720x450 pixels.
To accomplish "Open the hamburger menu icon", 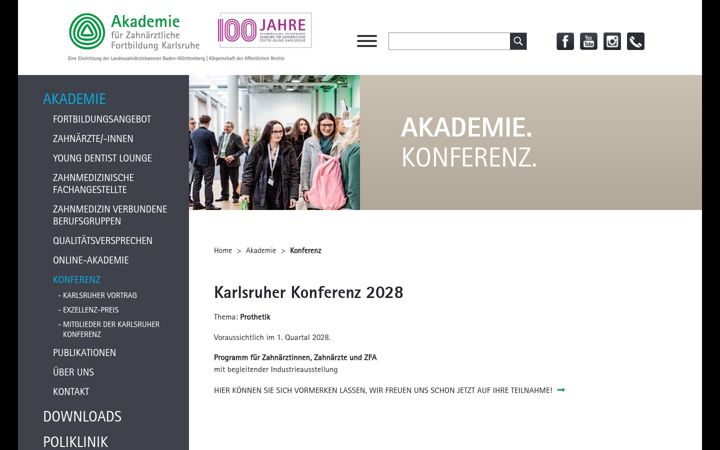I will tap(367, 41).
